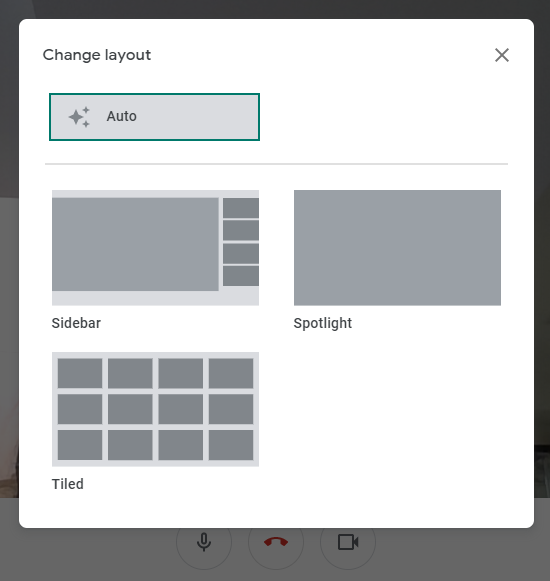Screen dimensions: 550x581
Task: Hang up using the red phone icon
Action: pos(276,542)
